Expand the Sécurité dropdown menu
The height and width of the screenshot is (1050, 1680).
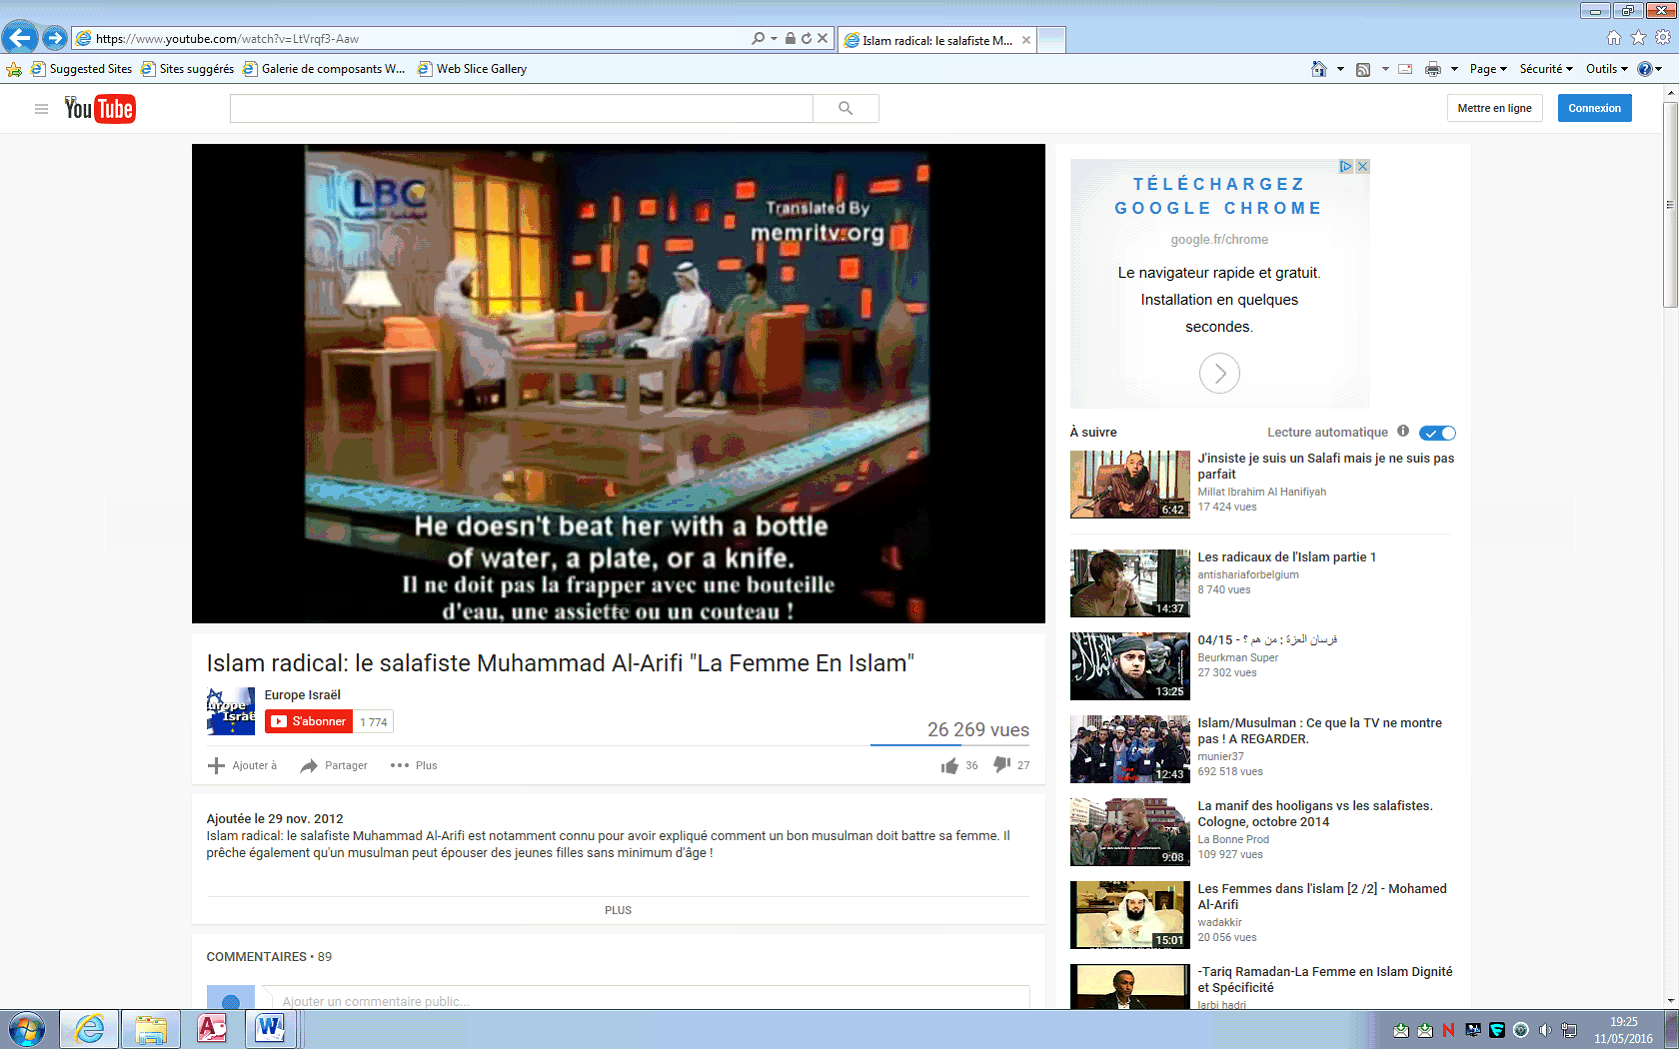click(x=1546, y=69)
